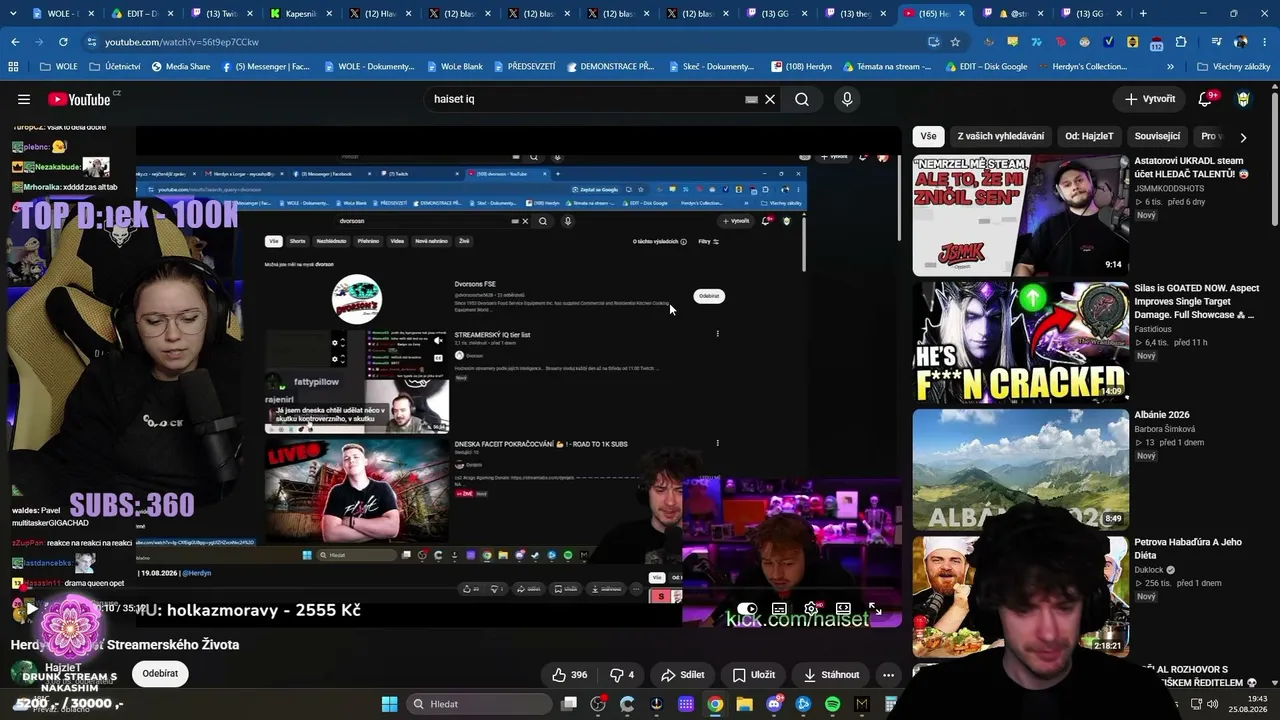
Task: Click the Sdílet share button
Action: point(683,675)
